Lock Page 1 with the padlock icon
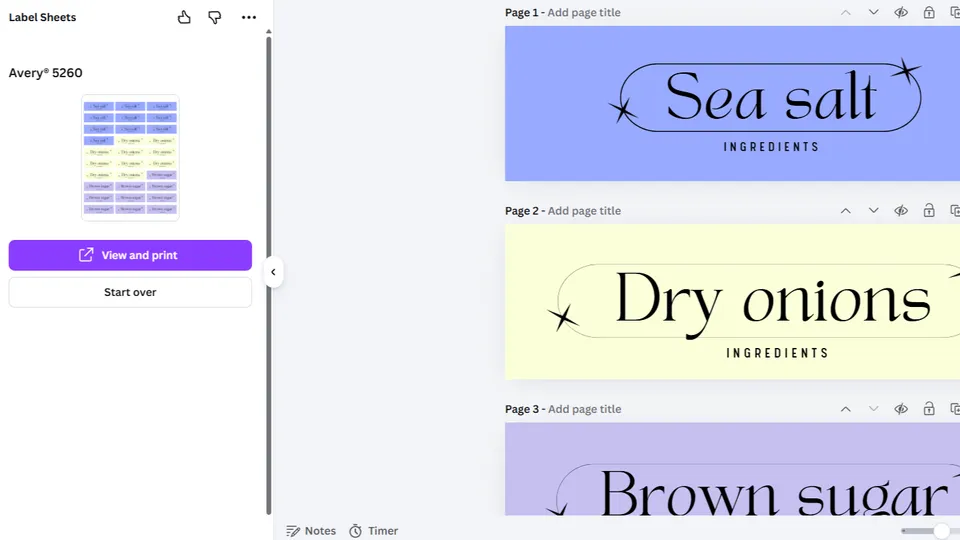The height and width of the screenshot is (540, 960). [929, 12]
